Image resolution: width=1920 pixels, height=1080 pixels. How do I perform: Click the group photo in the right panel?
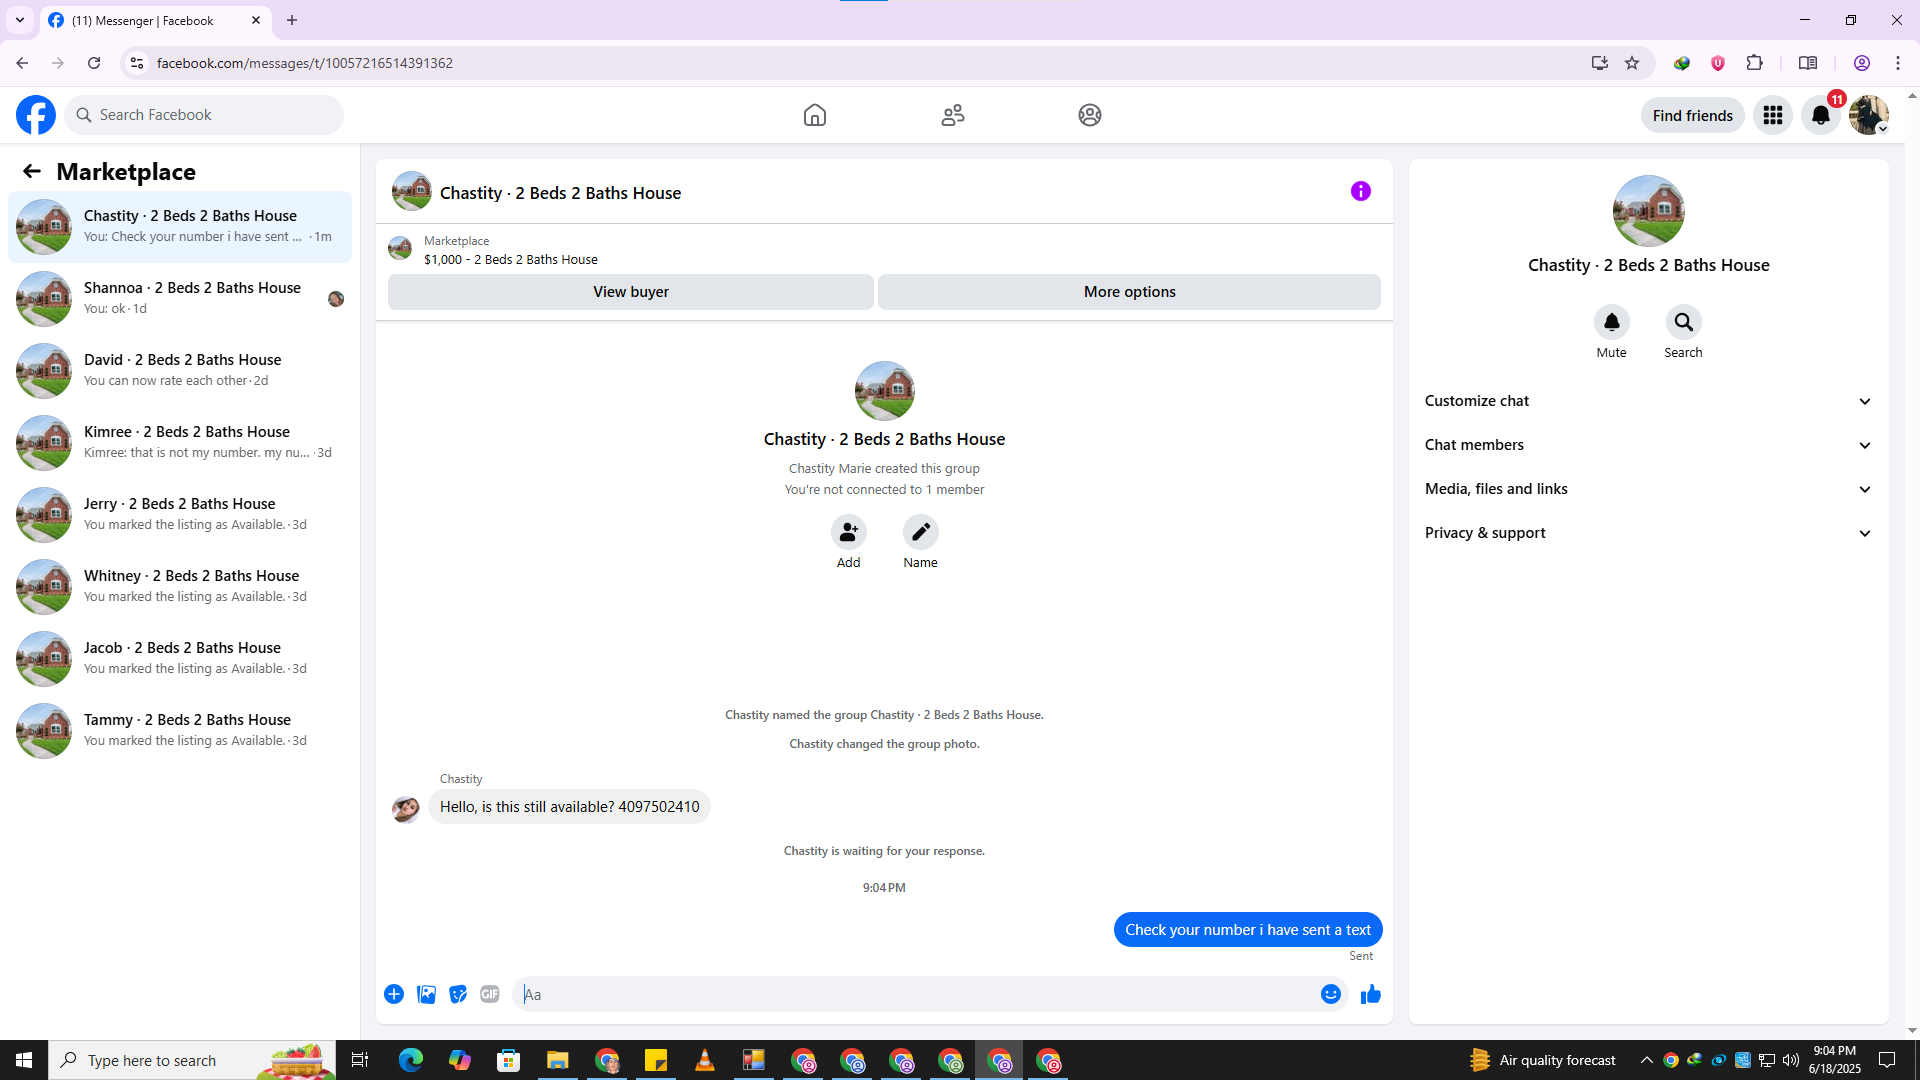tap(1649, 211)
